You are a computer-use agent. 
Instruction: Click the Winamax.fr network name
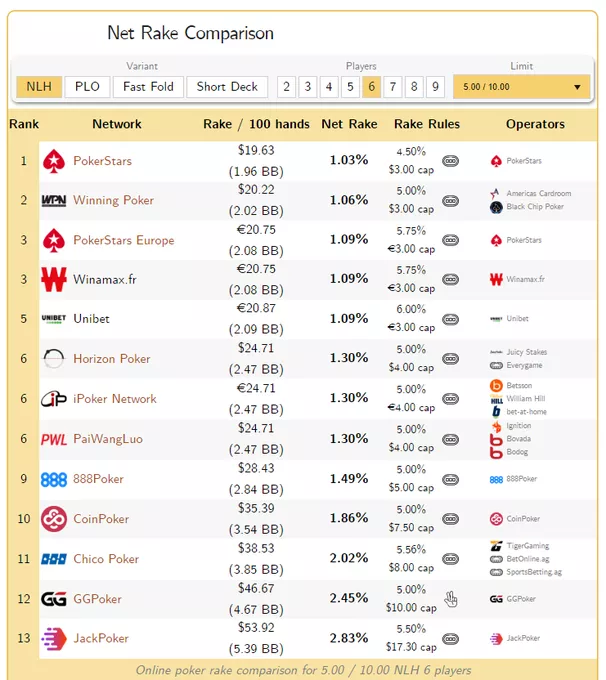click(x=105, y=279)
